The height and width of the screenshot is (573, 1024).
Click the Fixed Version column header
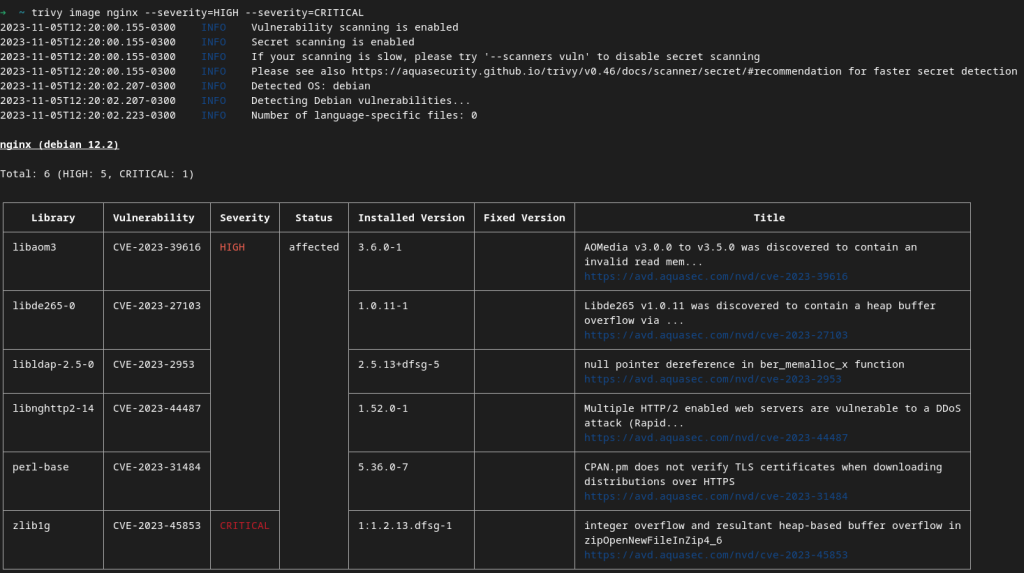[524, 218]
